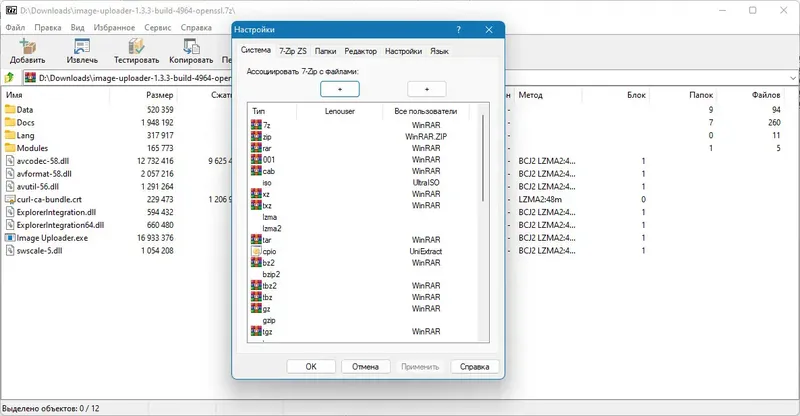Image resolution: width=800 pixels, height=416 pixels.
Task: Click the swscale-5.dll file icon
Action: click(10, 251)
